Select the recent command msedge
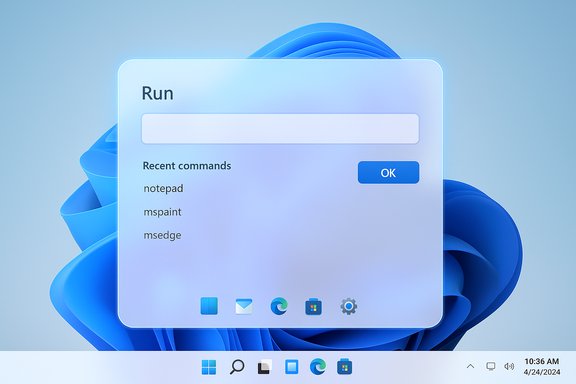Viewport: 576px width, 384px height. click(162, 235)
